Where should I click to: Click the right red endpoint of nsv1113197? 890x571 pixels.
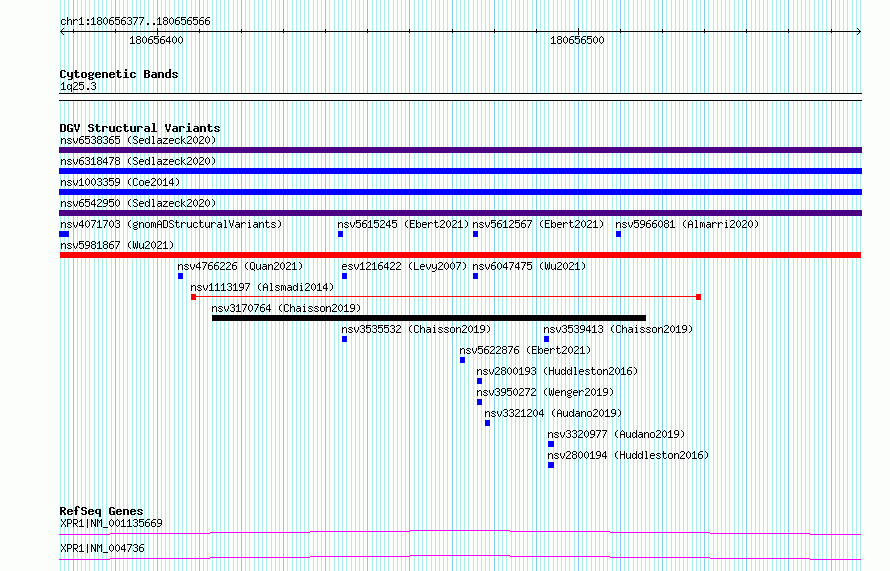click(x=699, y=297)
